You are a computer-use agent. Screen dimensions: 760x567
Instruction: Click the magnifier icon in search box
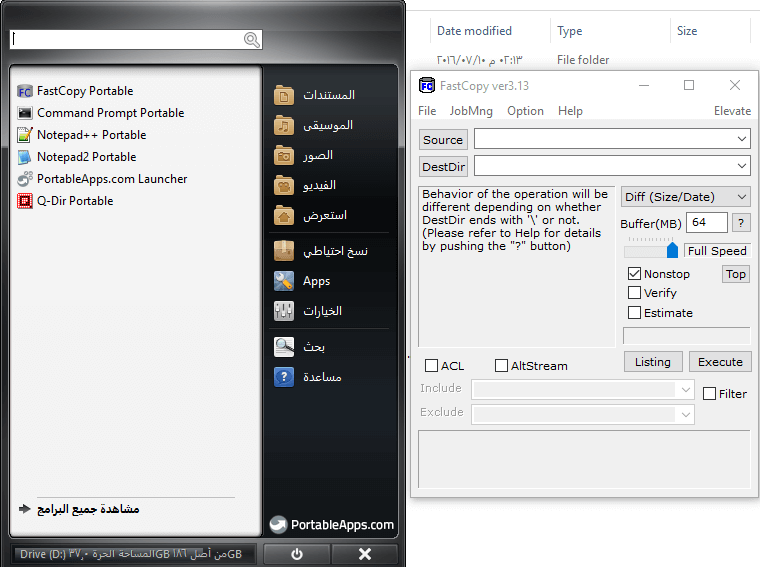click(x=252, y=40)
